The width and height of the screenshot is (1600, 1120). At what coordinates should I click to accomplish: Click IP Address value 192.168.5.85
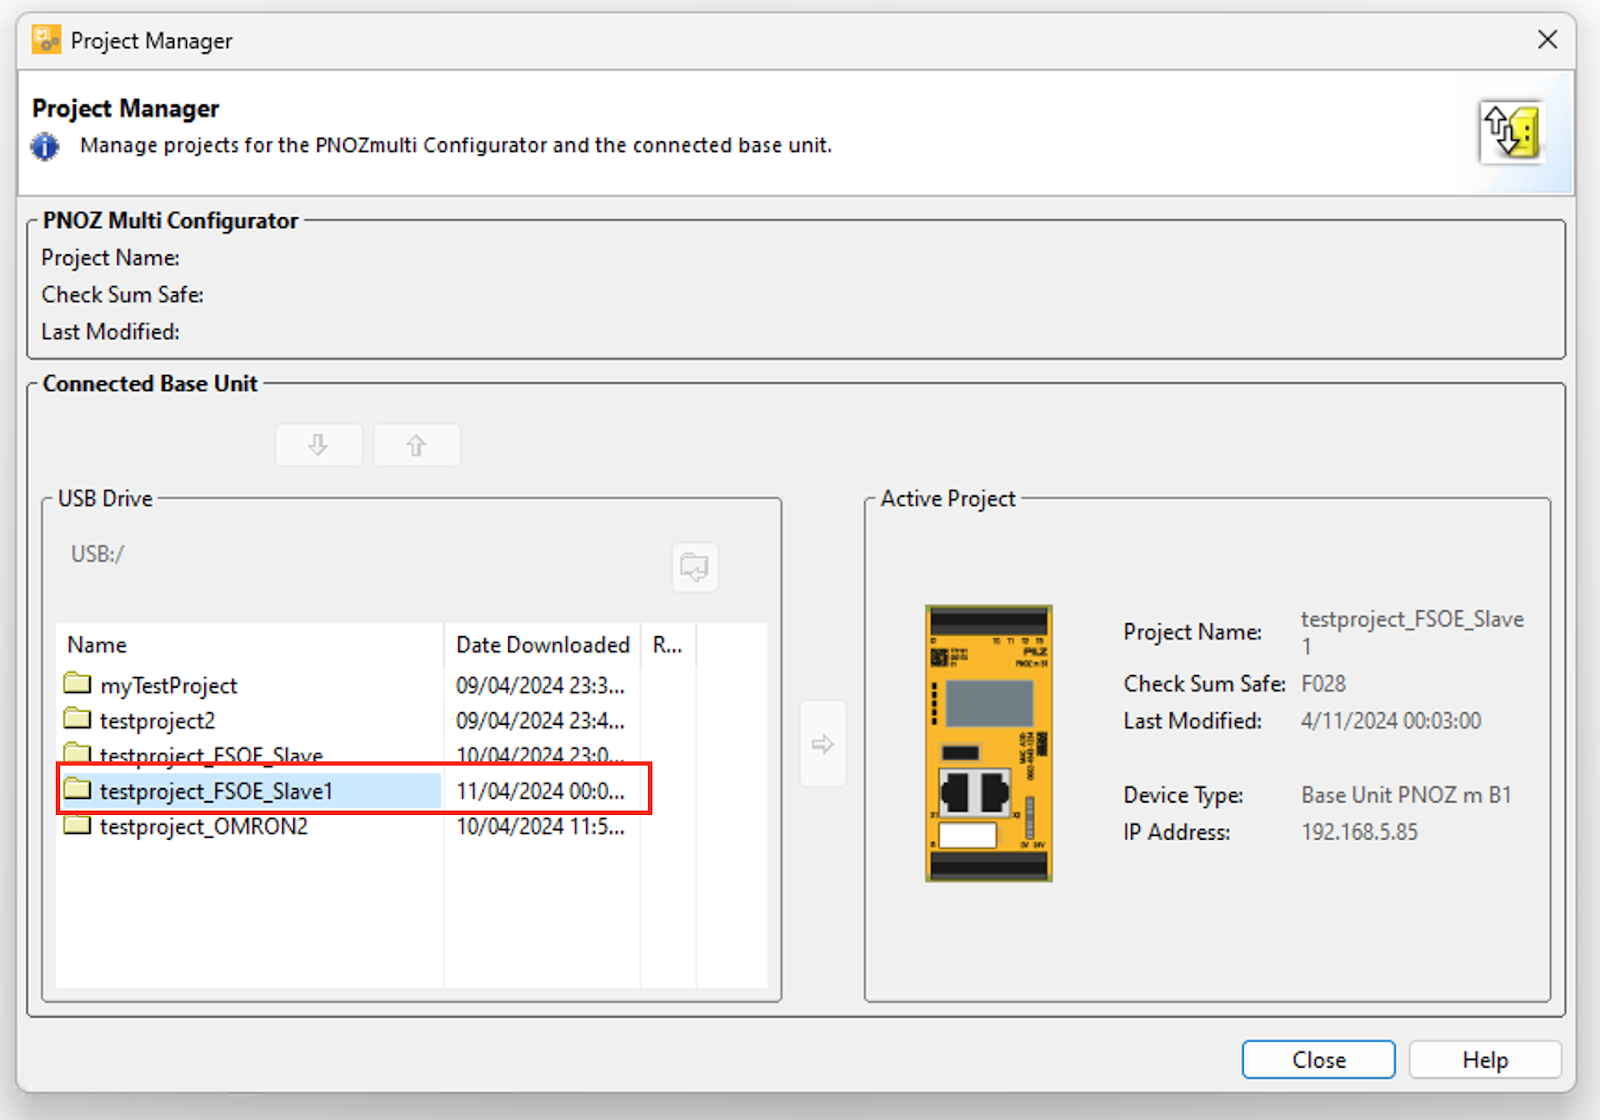click(x=1359, y=832)
